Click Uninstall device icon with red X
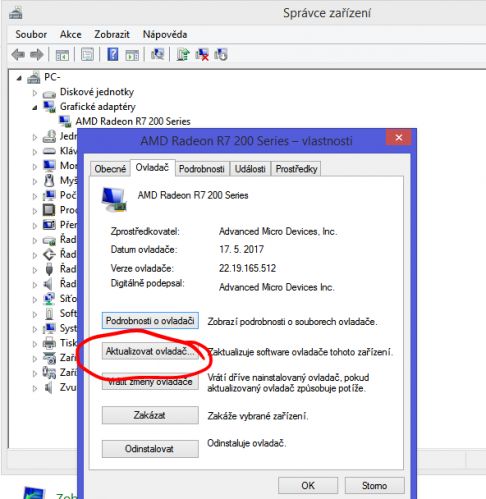 point(202,54)
